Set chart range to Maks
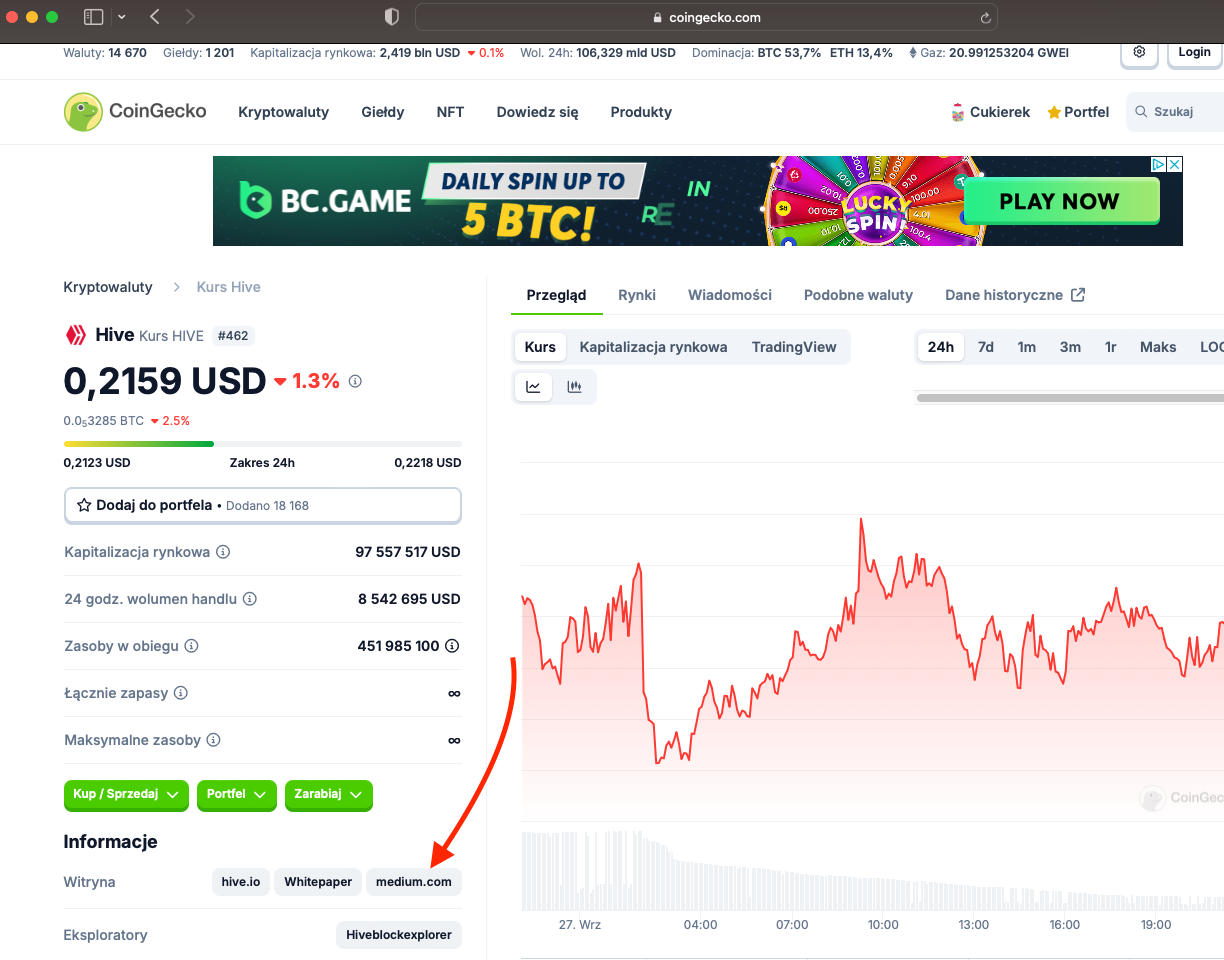 [1158, 347]
